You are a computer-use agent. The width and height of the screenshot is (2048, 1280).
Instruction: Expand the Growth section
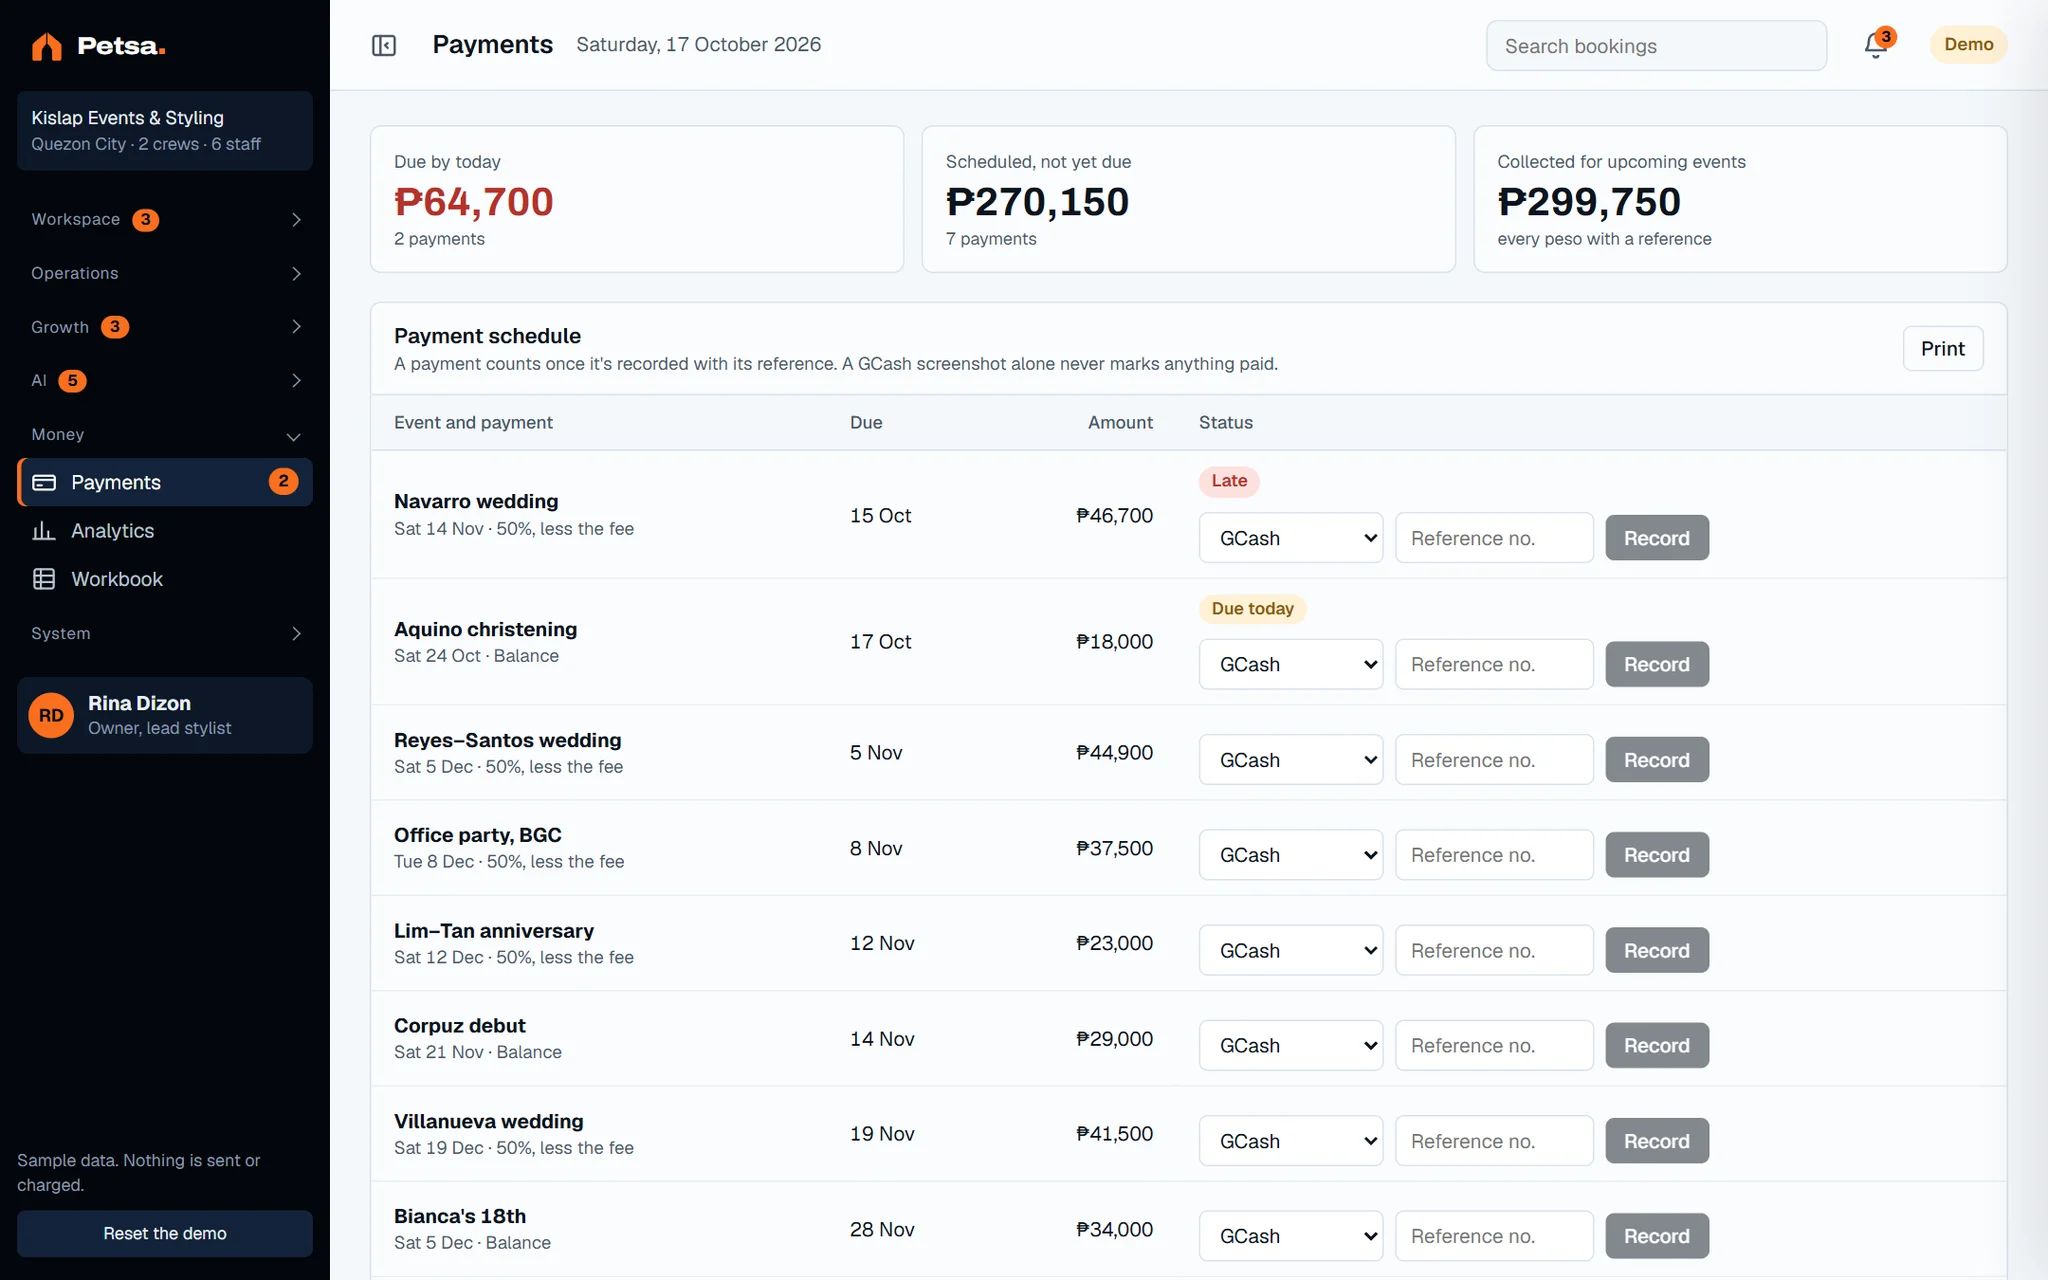pyautogui.click(x=165, y=327)
